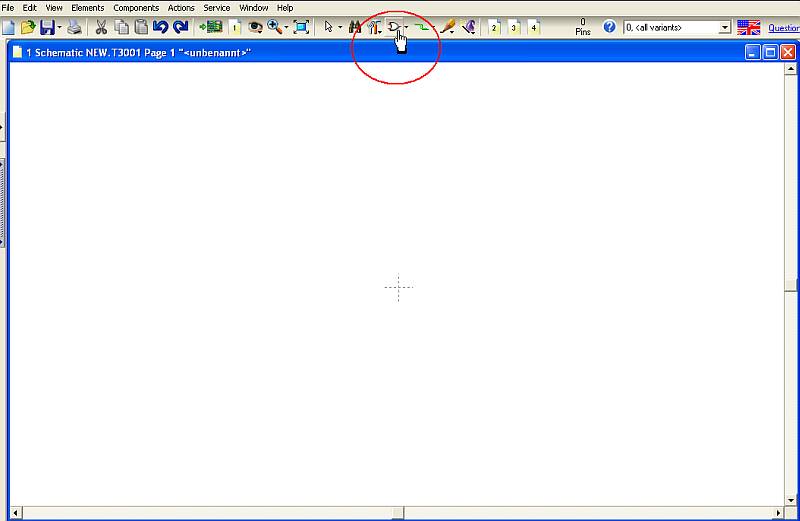Open the Components menu

pyautogui.click(x=136, y=8)
